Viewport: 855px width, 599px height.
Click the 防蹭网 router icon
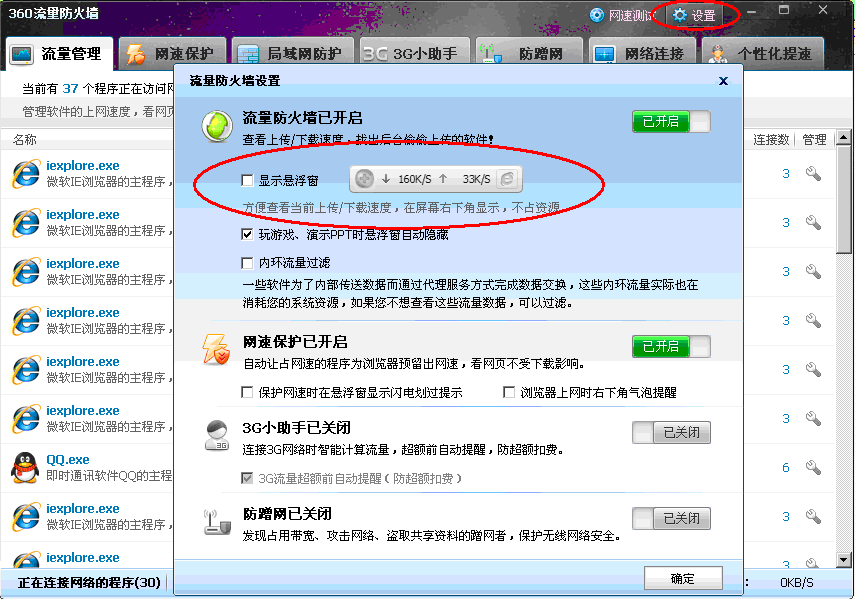(x=217, y=522)
